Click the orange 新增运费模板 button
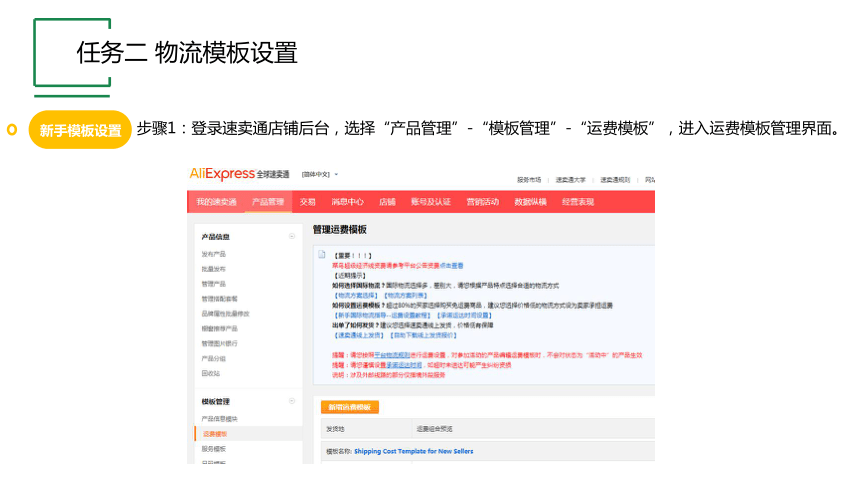Image resolution: width=860 pixels, height=484 pixels. point(350,407)
